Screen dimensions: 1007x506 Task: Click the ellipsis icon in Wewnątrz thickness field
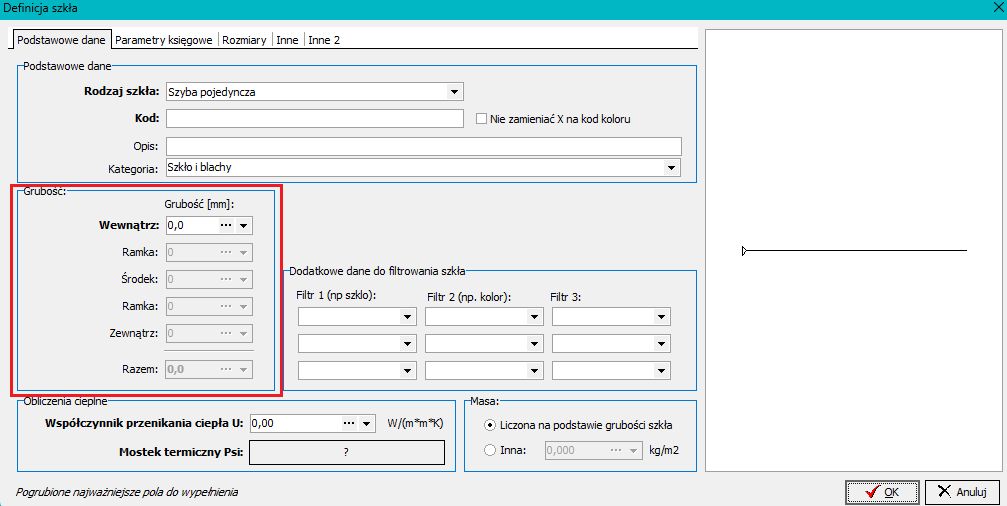click(226, 226)
